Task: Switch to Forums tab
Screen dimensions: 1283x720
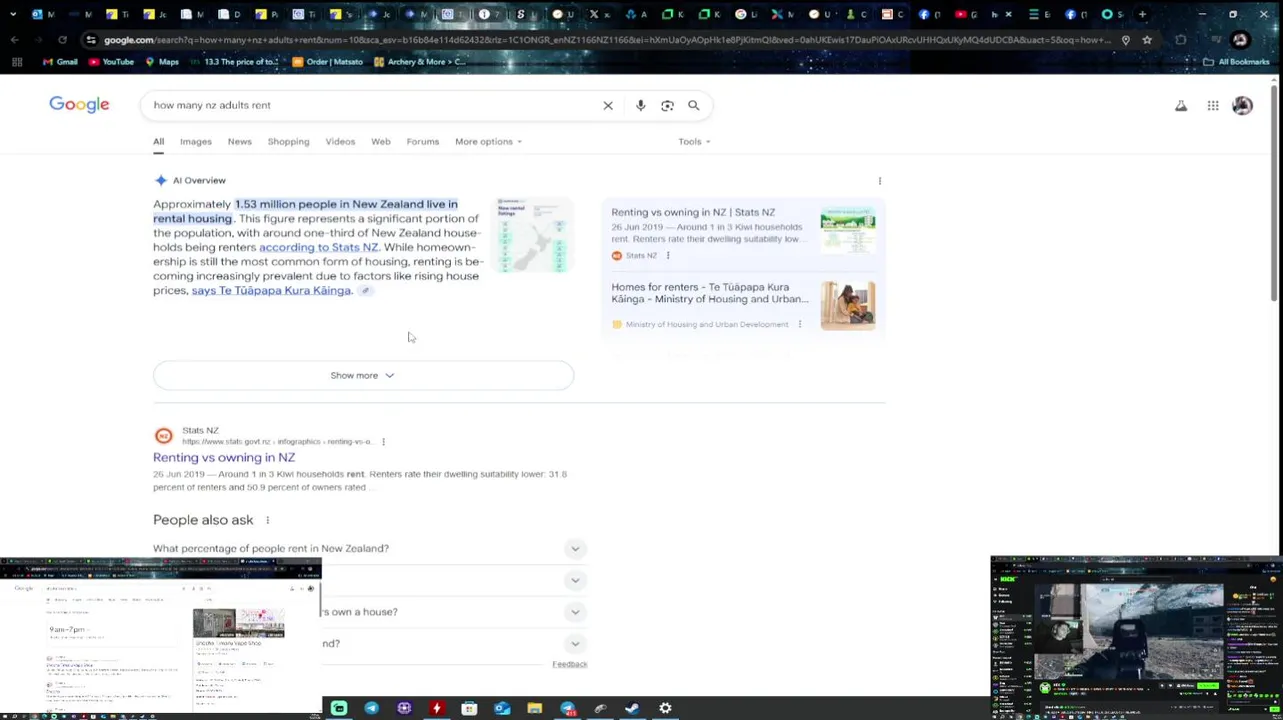Action: (422, 142)
